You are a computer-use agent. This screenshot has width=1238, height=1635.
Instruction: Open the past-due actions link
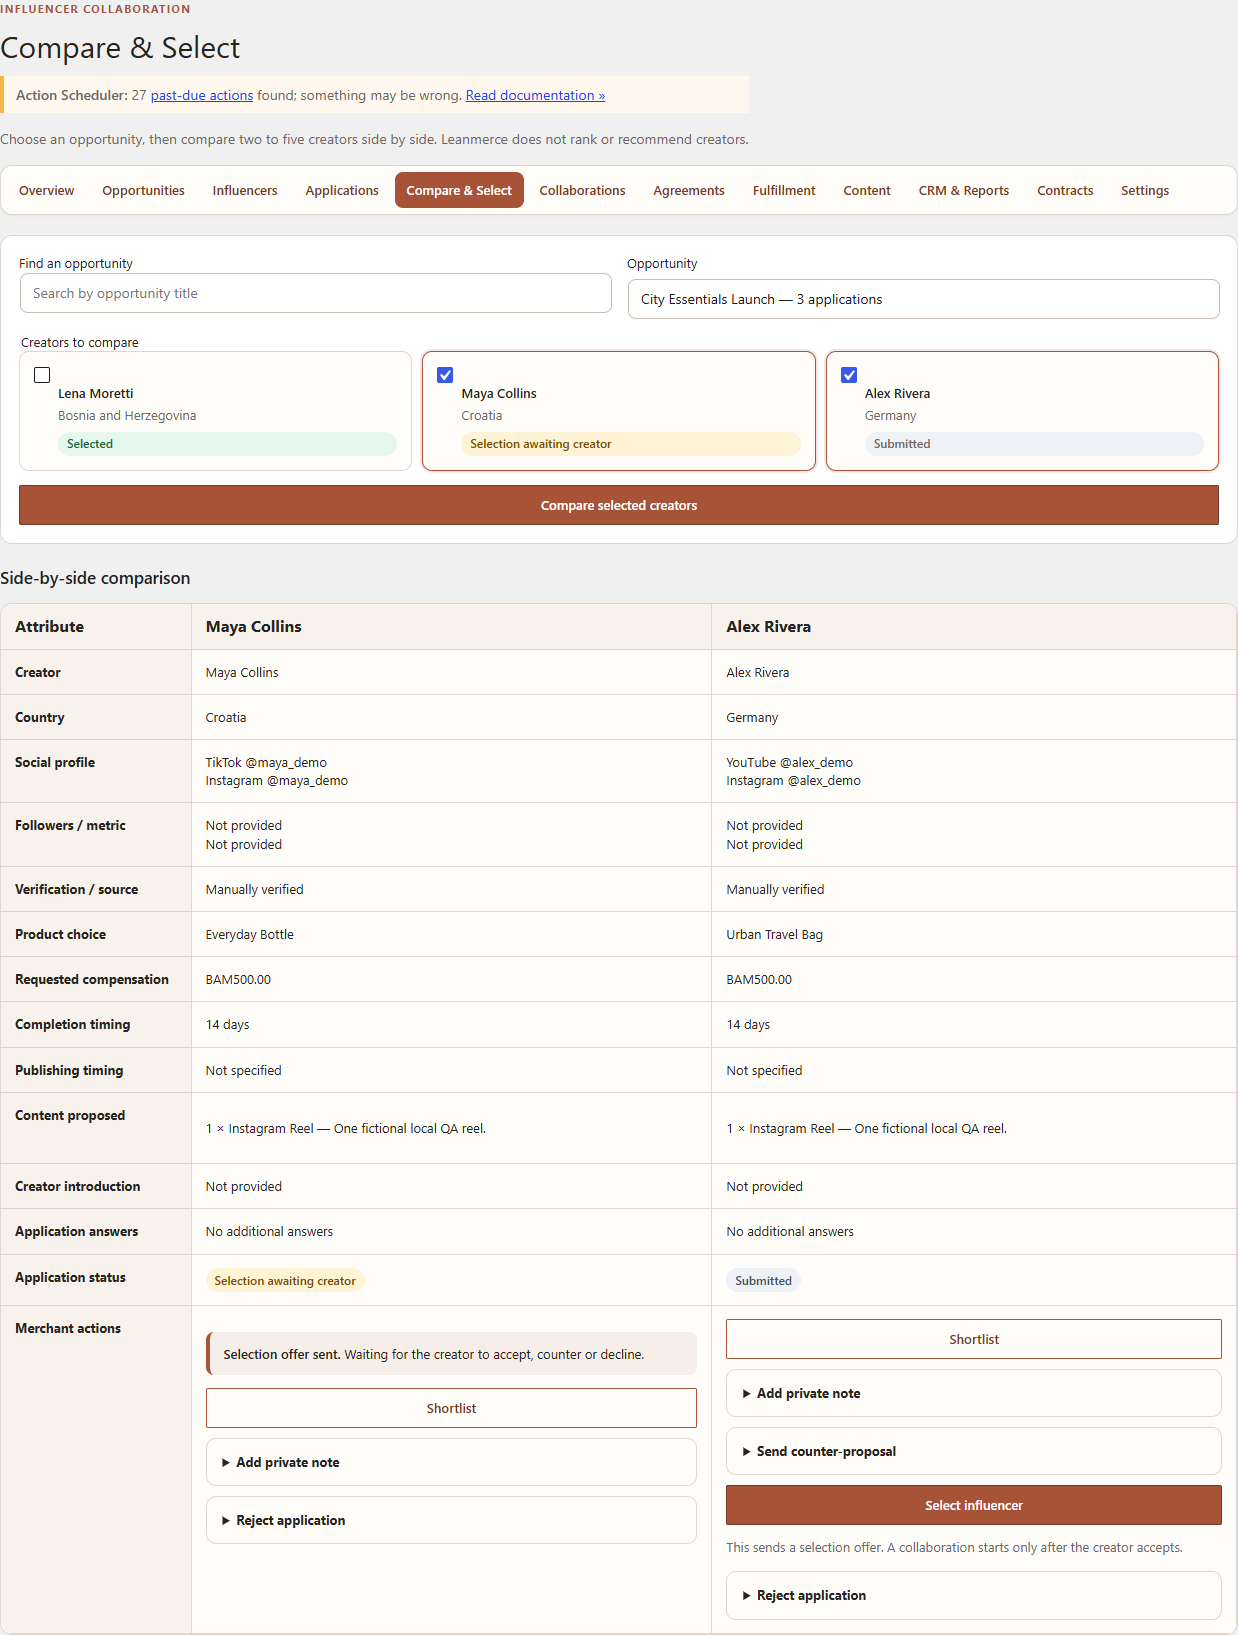pyautogui.click(x=202, y=95)
